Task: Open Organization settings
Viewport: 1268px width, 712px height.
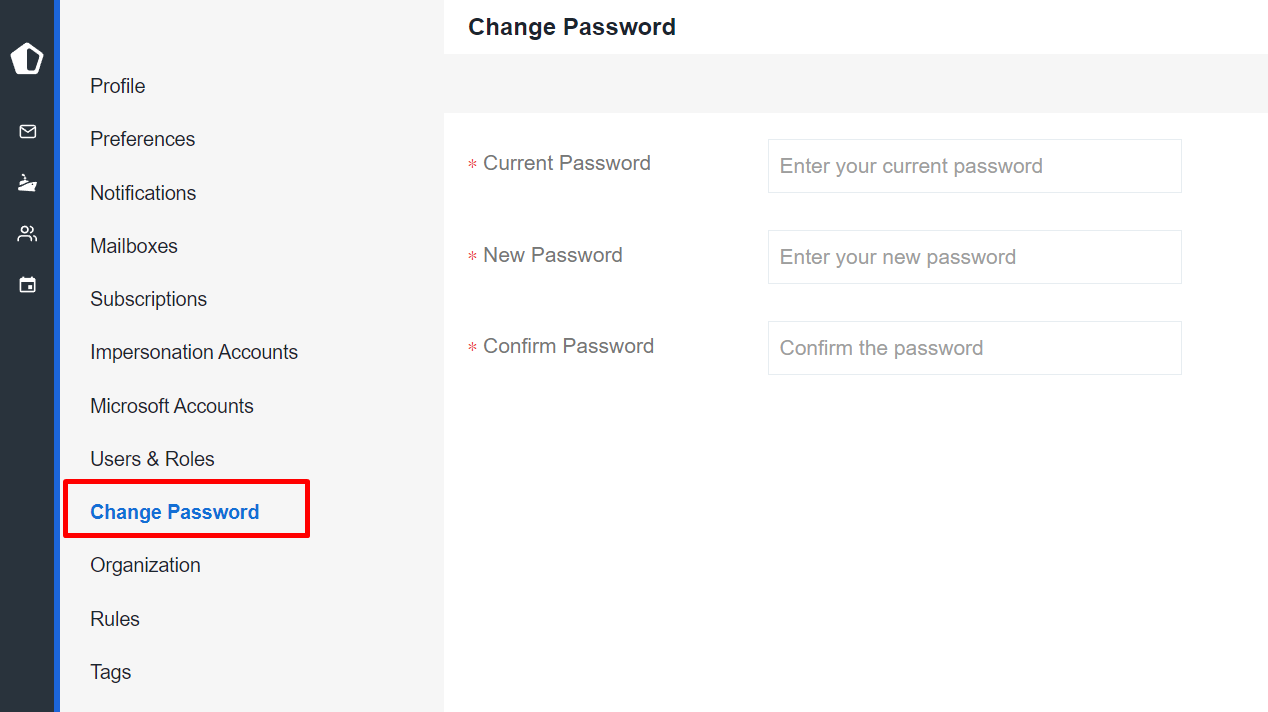Action: point(146,565)
